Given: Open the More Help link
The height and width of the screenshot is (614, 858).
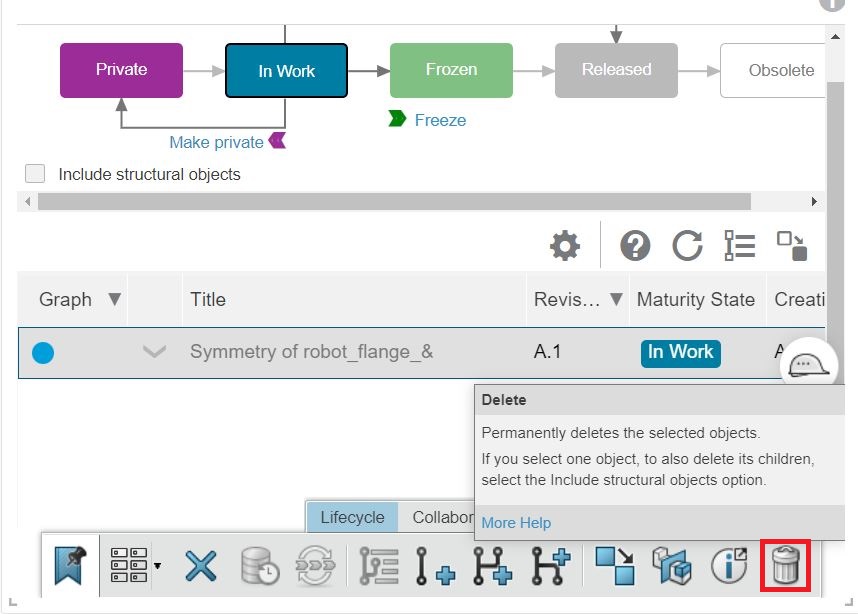Looking at the screenshot, I should coord(516,522).
